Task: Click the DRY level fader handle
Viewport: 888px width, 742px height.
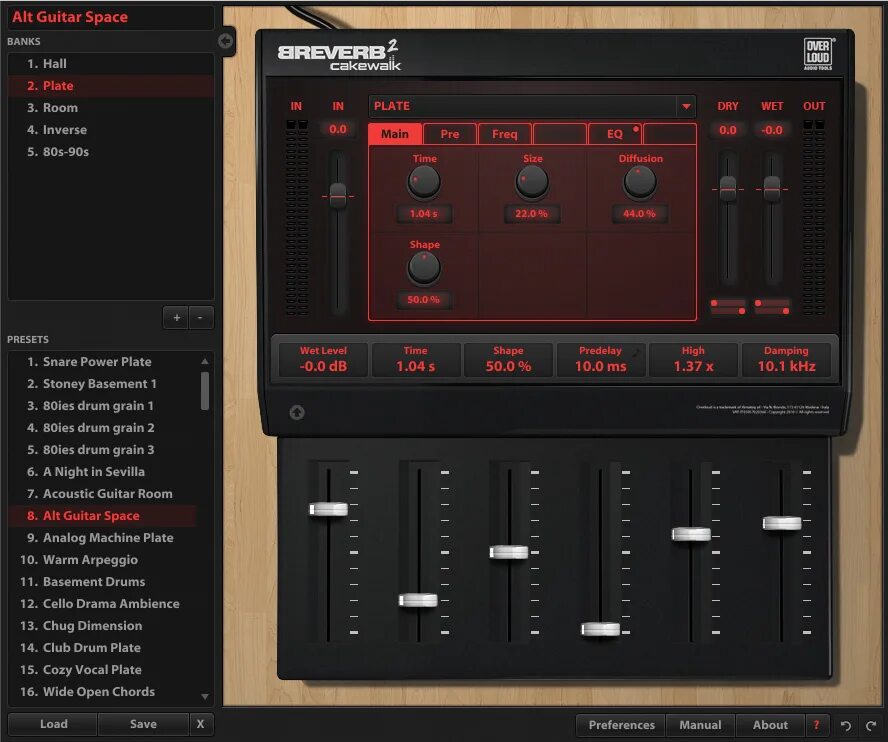Action: [x=728, y=189]
